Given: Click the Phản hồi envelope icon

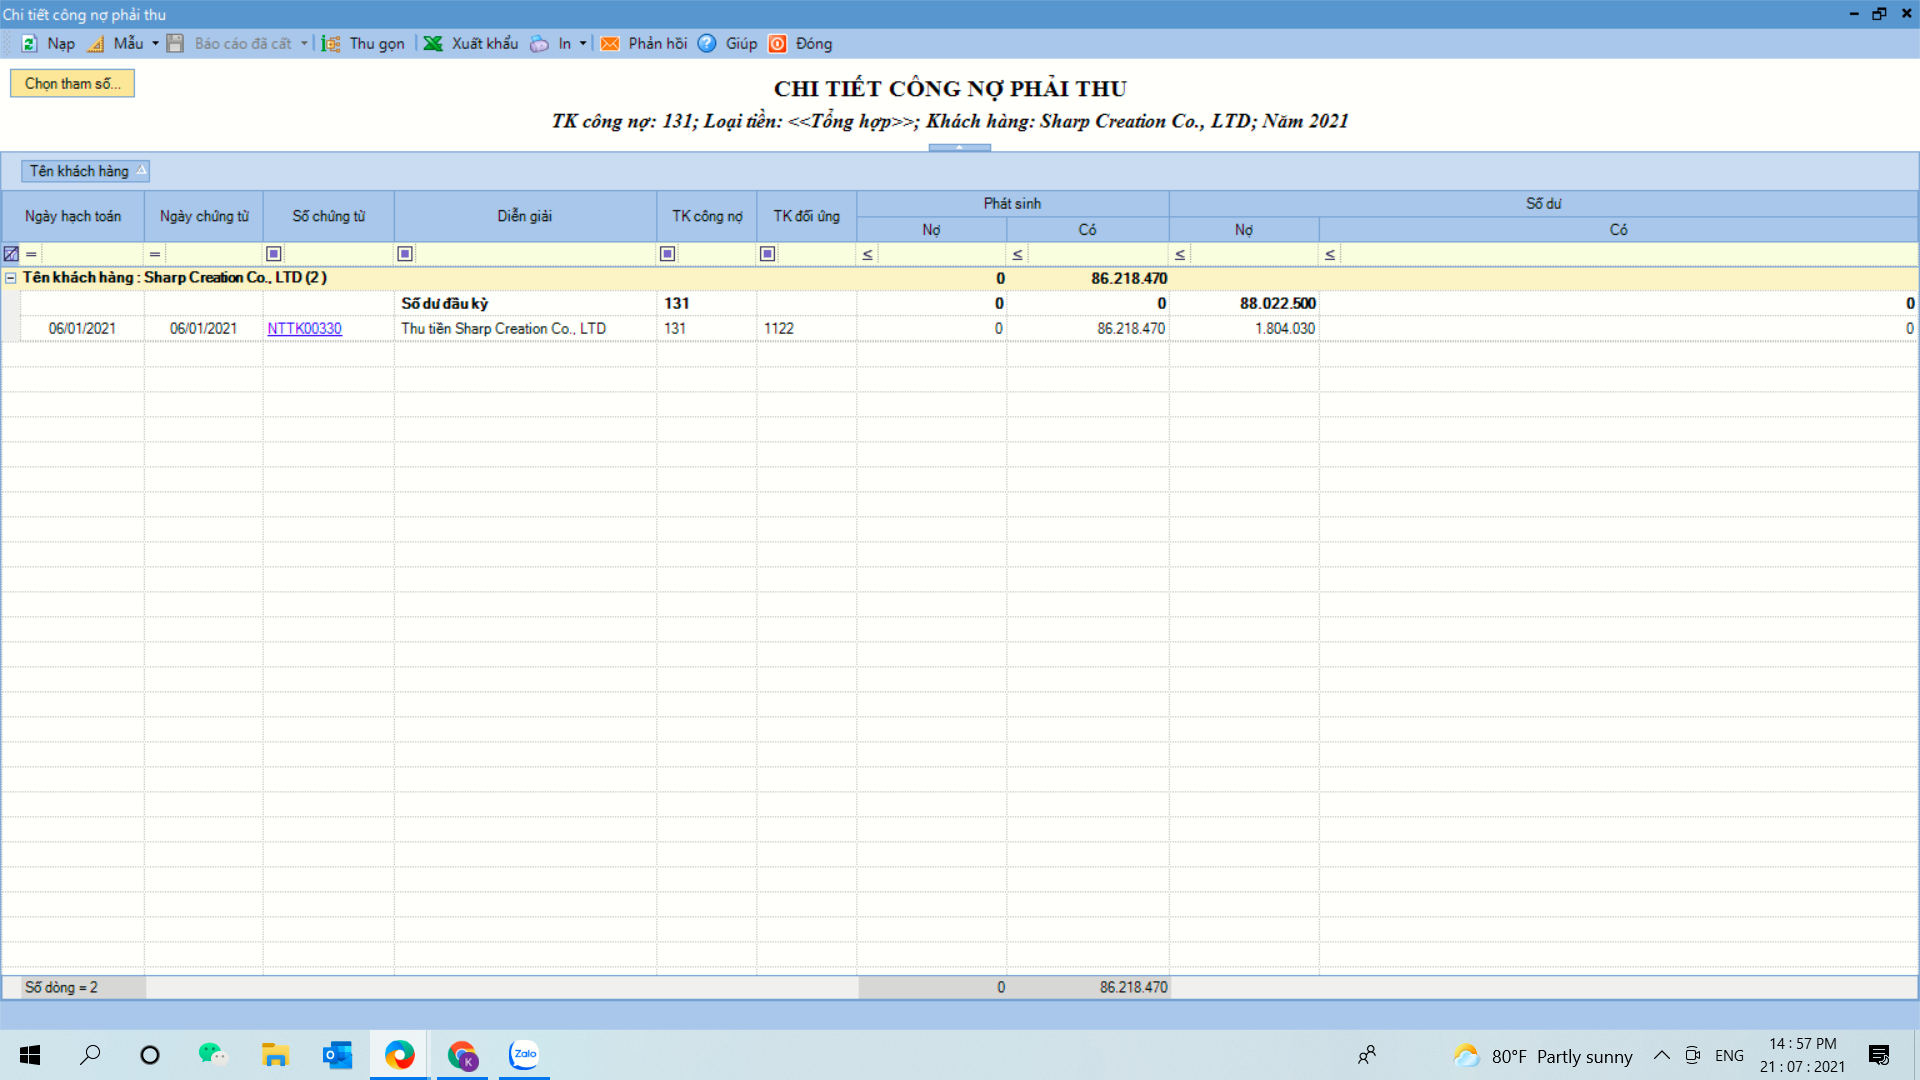Looking at the screenshot, I should click(610, 44).
